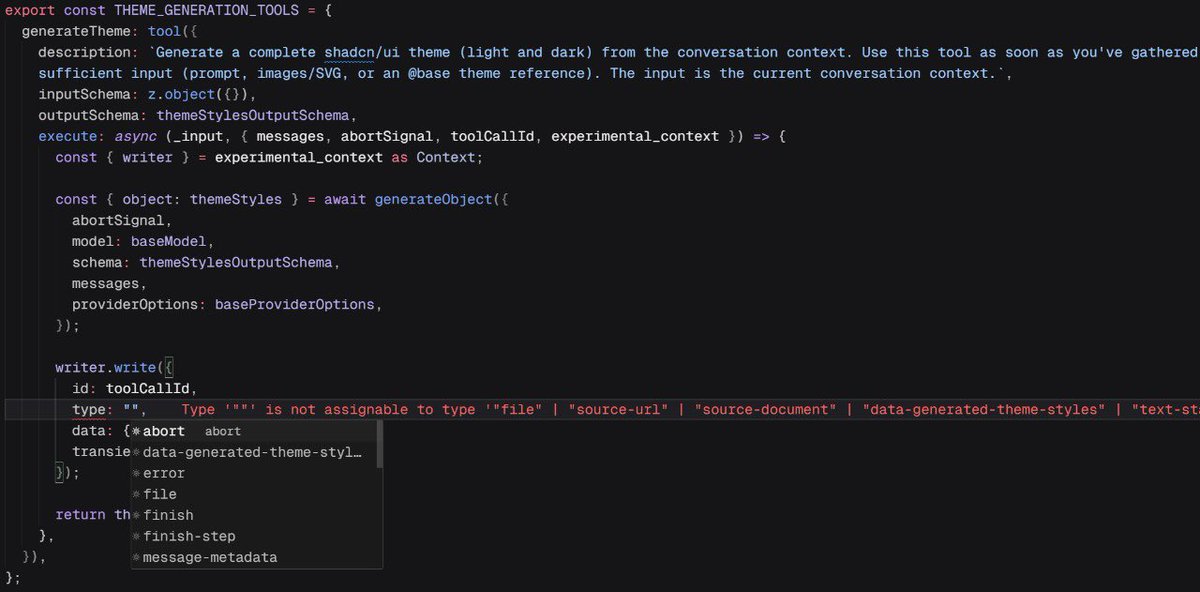Click the 'export' keyword

(x=30, y=10)
